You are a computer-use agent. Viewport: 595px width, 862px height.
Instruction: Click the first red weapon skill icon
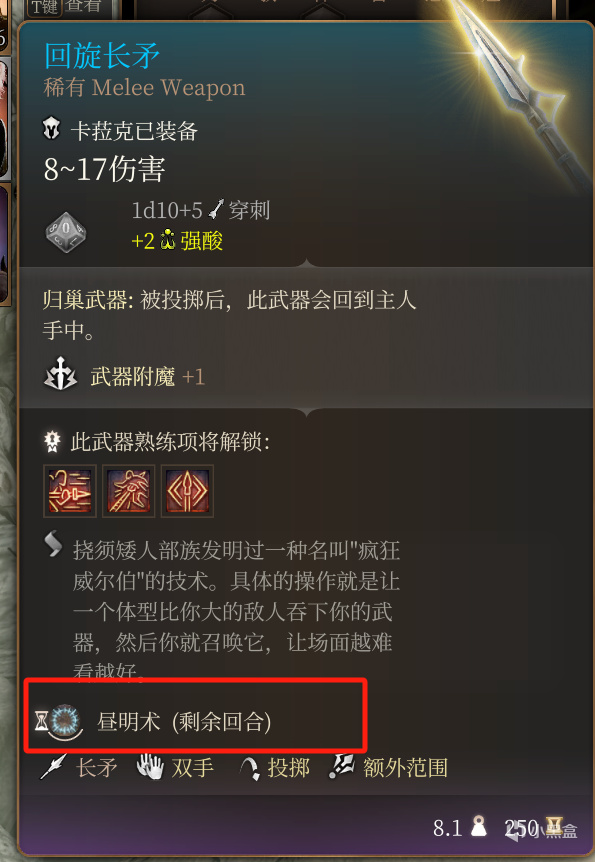click(x=70, y=491)
